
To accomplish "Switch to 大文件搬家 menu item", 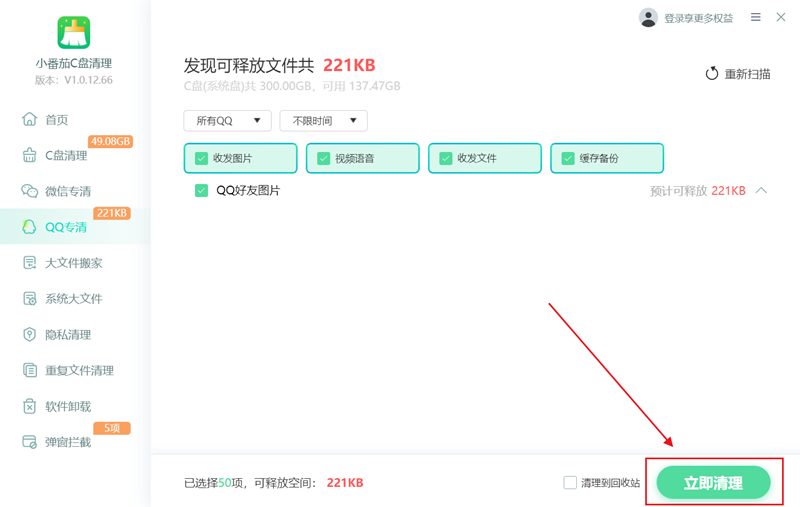I will tap(76, 263).
